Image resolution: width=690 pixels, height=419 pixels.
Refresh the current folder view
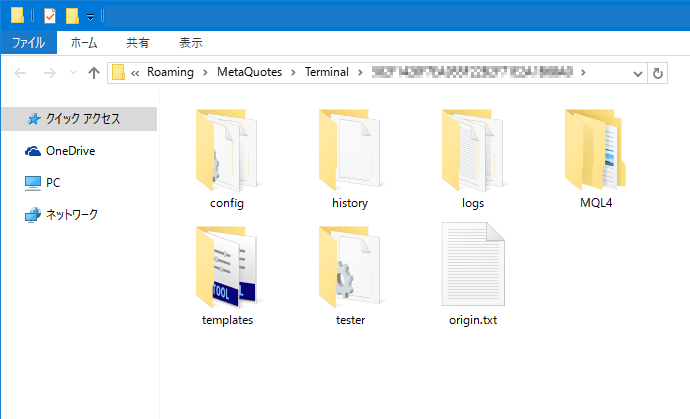(x=658, y=73)
